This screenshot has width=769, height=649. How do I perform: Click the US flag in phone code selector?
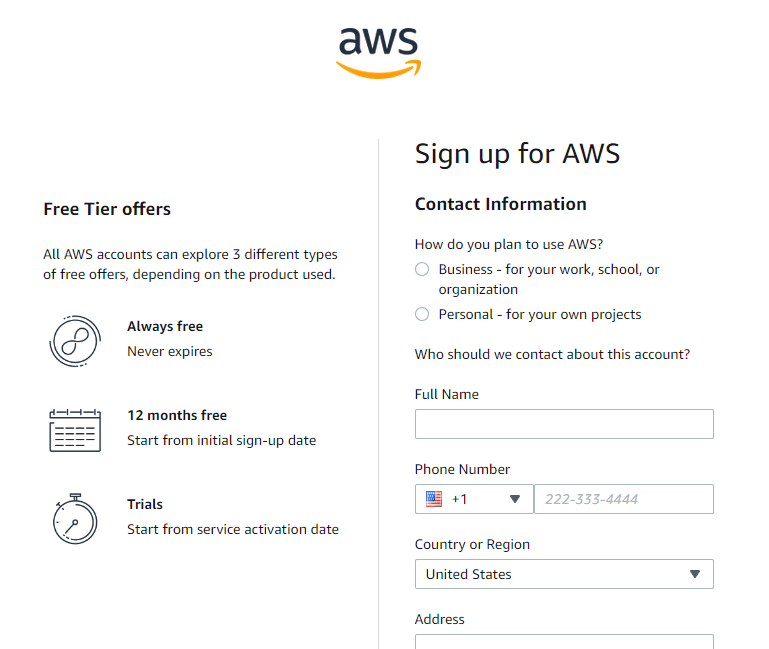[x=434, y=499]
